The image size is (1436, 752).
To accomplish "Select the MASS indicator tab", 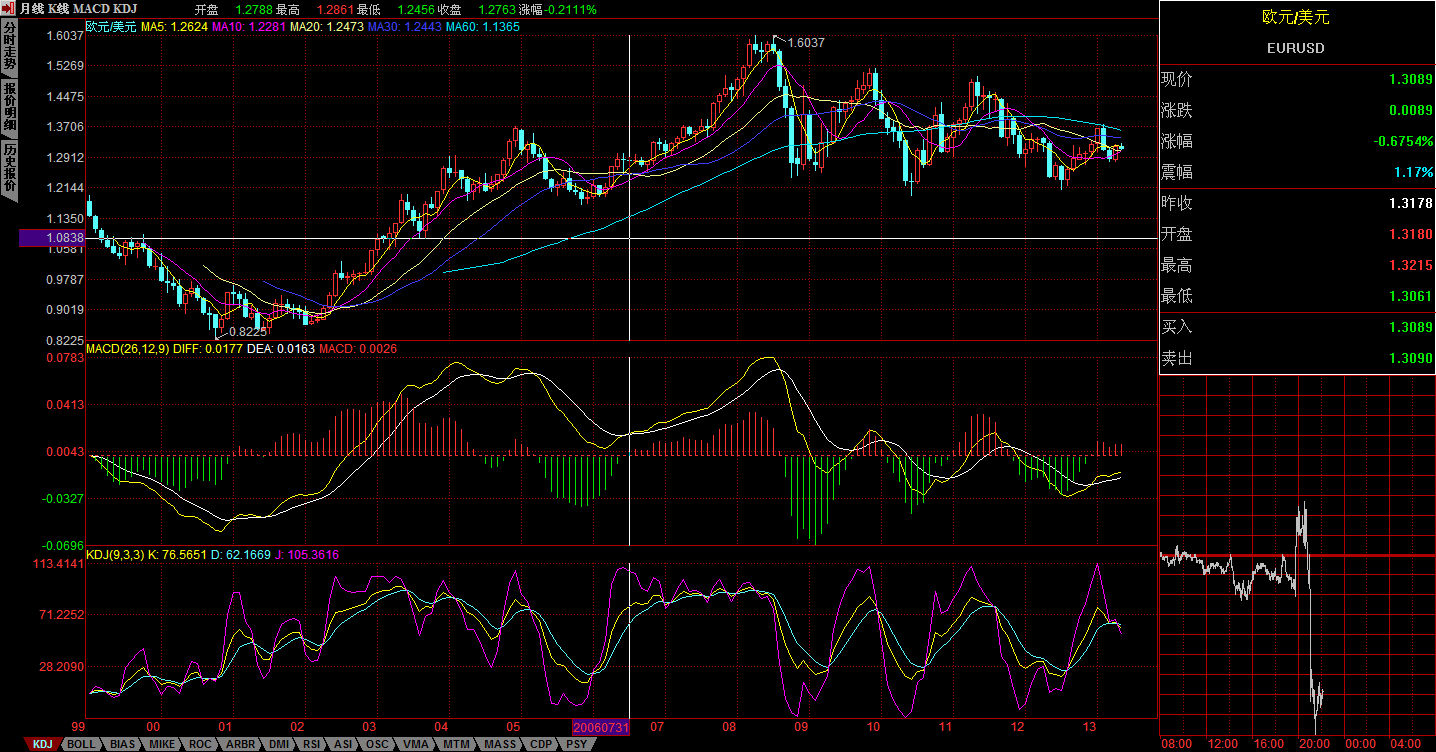I will [499, 744].
